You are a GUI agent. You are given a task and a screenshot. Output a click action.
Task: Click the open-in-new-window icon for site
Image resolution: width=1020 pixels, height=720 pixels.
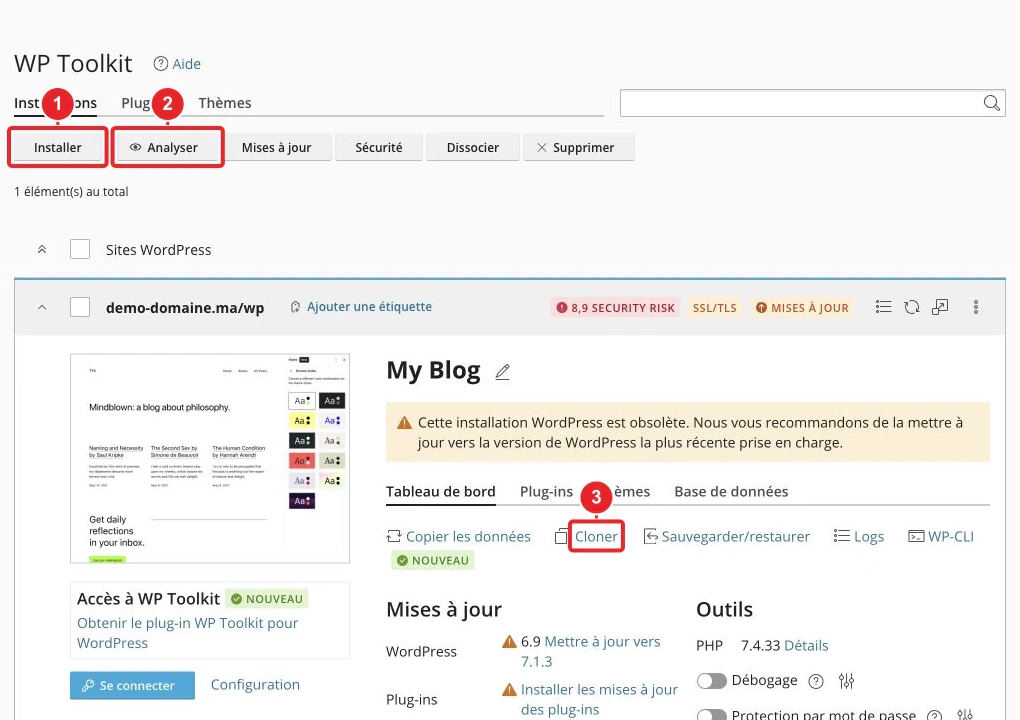click(940, 306)
